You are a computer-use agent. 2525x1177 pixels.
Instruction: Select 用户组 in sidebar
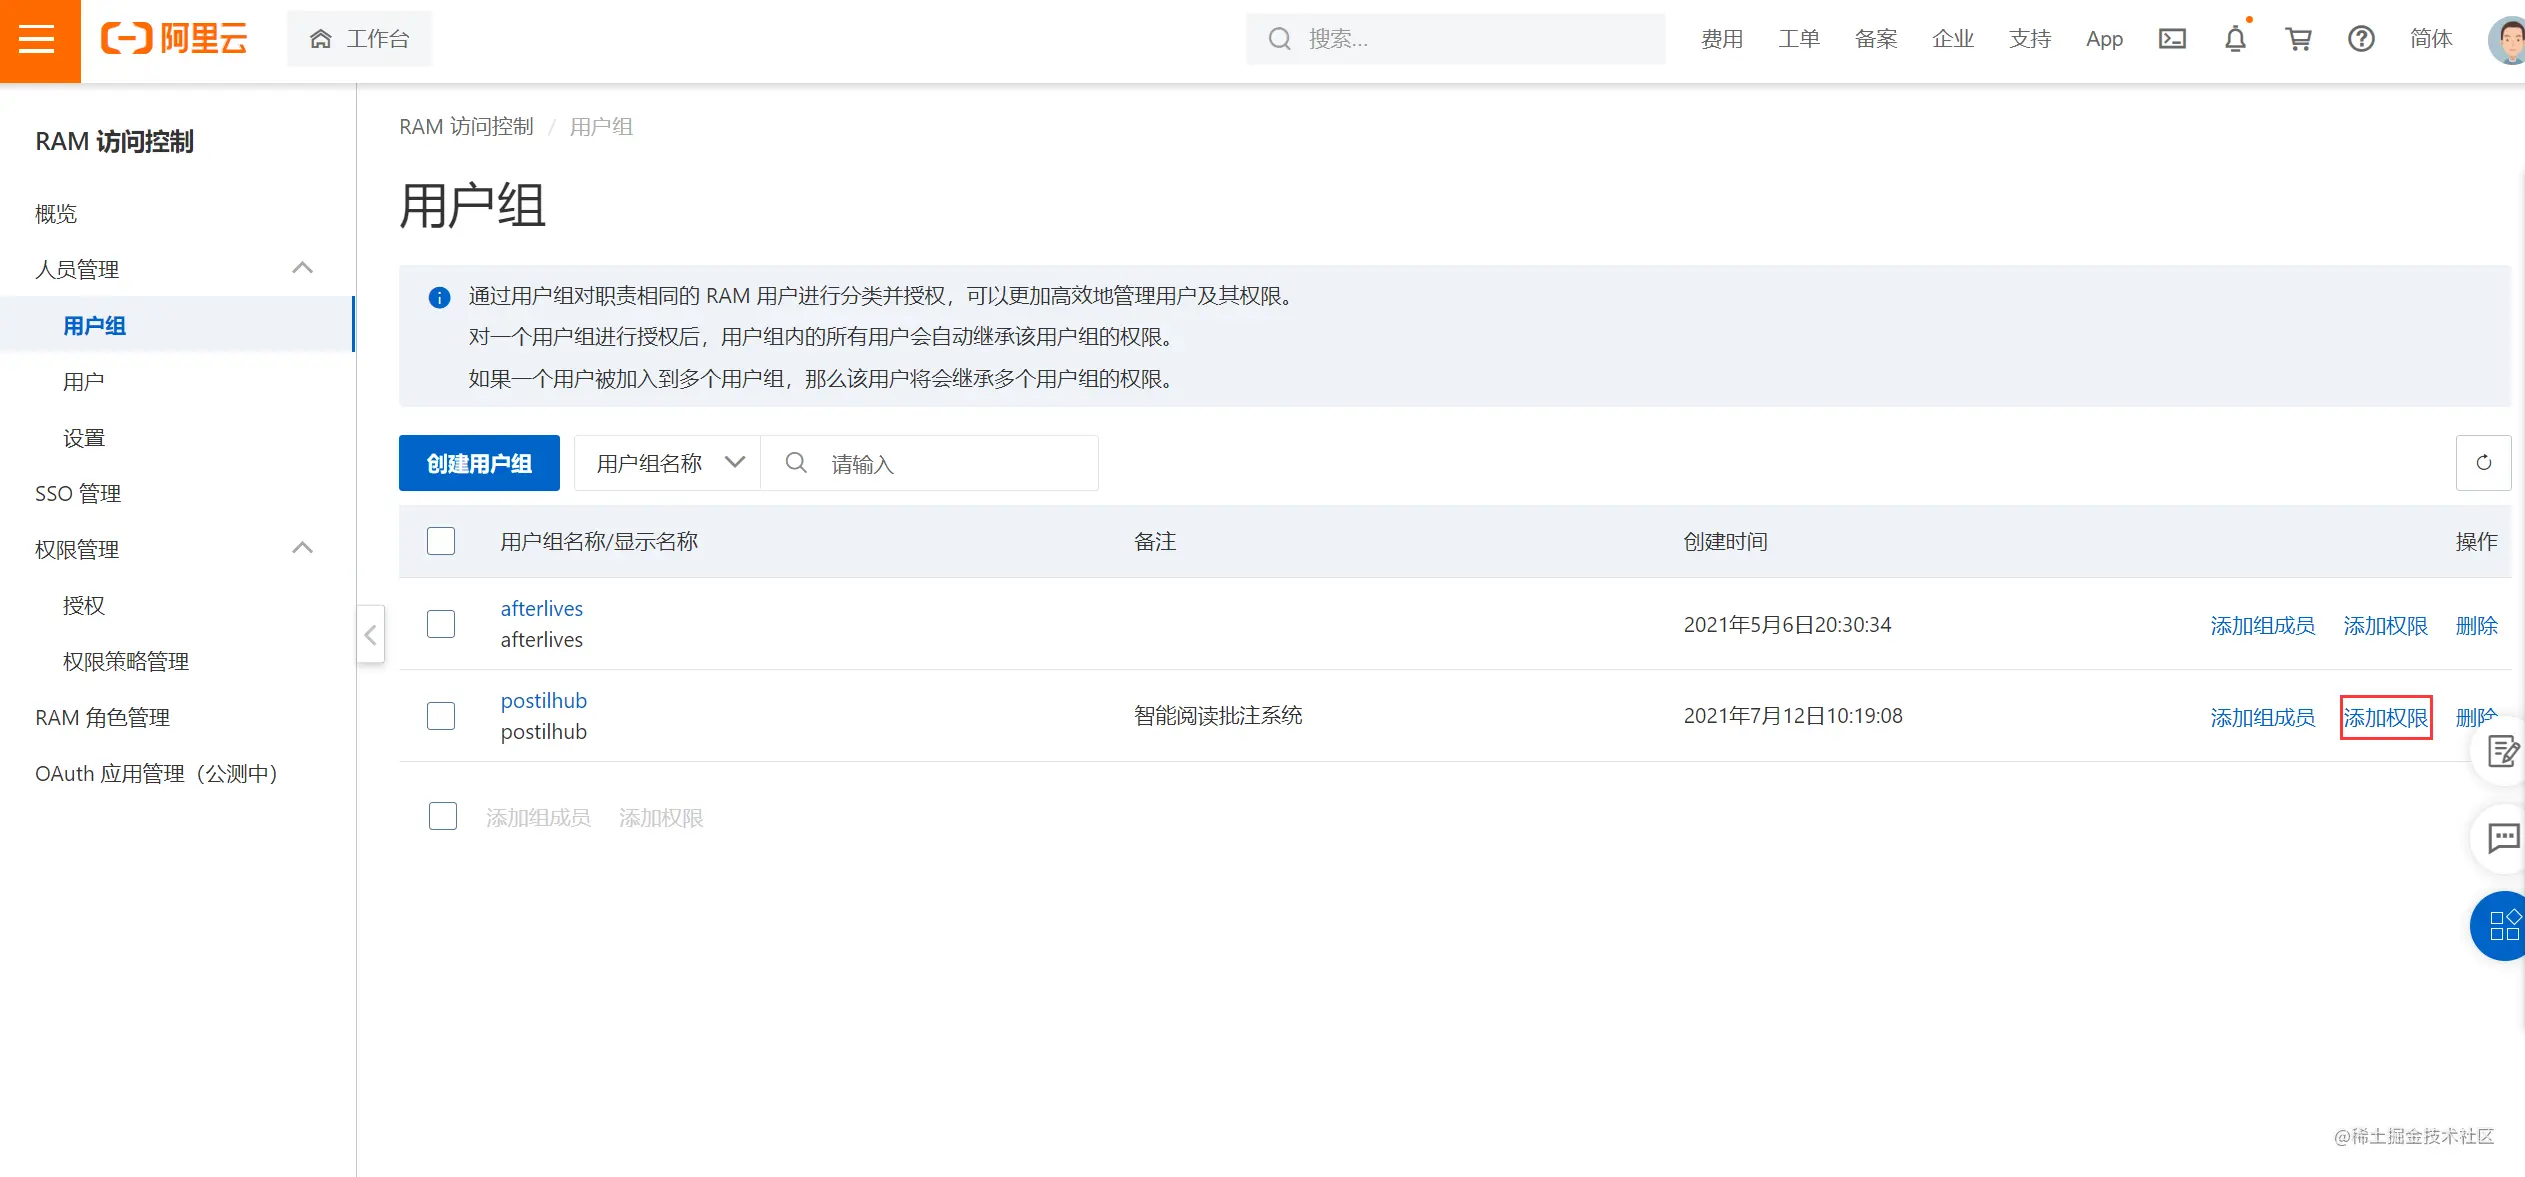click(x=177, y=325)
